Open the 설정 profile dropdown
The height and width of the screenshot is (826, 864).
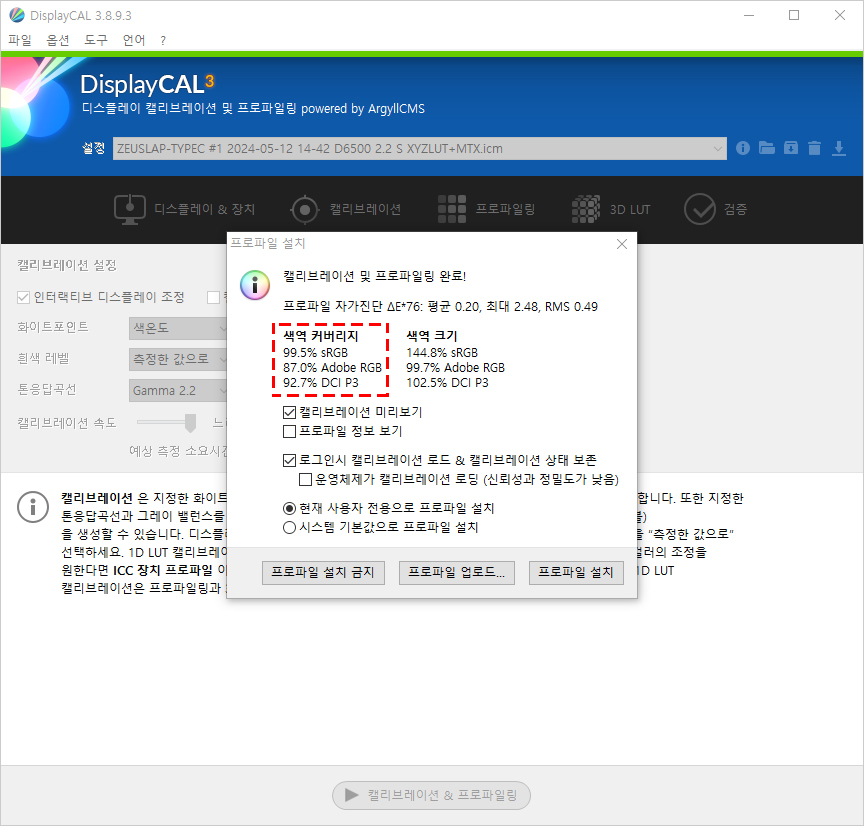[419, 148]
